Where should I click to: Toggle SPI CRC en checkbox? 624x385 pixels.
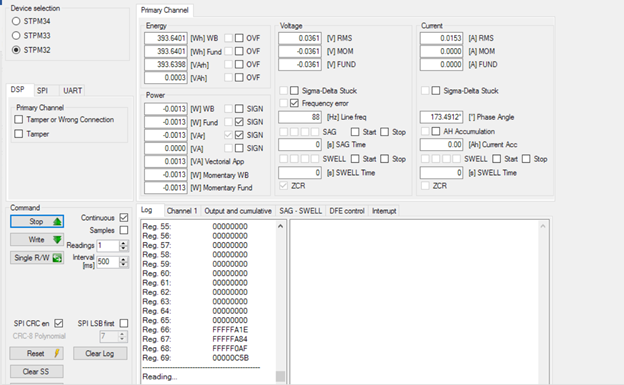click(58, 323)
